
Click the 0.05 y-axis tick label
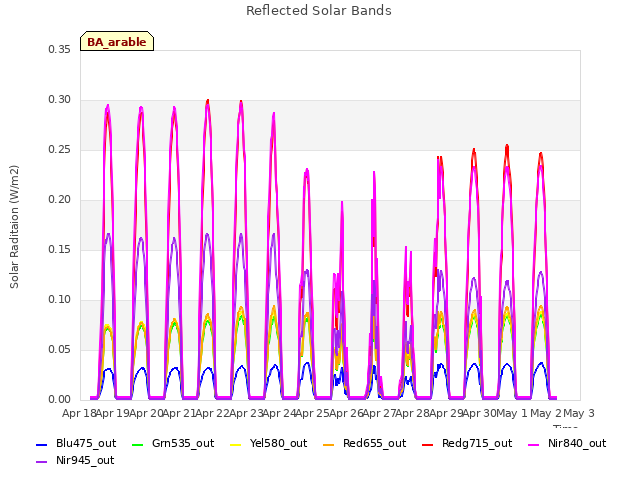tap(60, 349)
